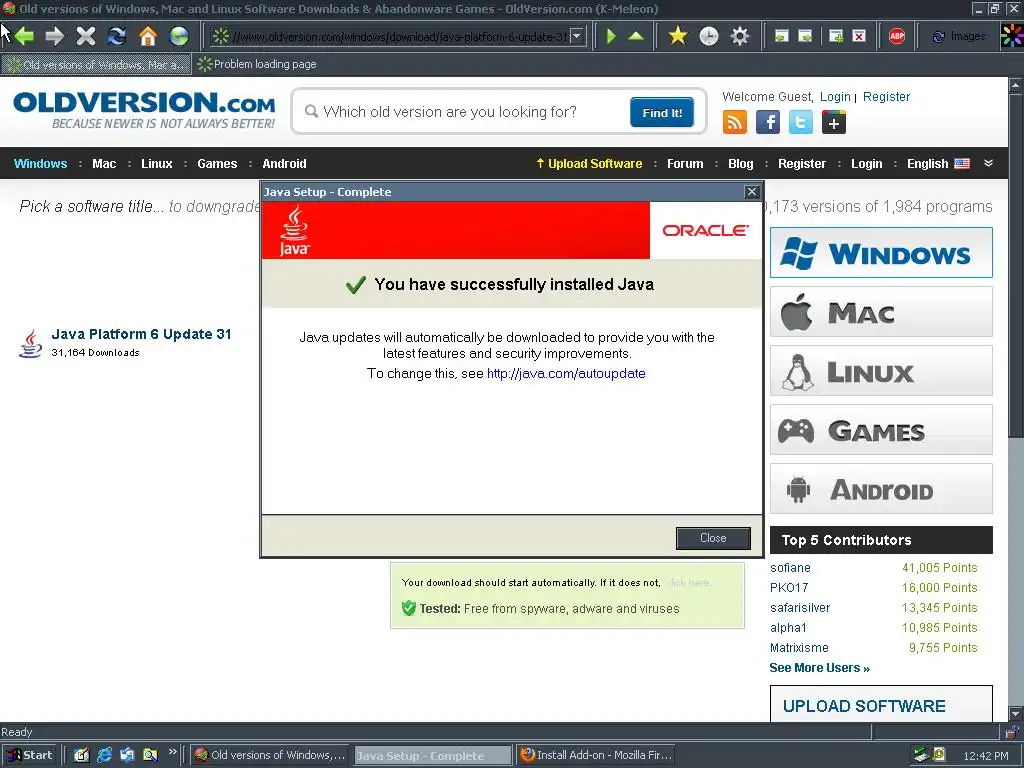
Task: Open the Windows category banner in sidebar
Action: (881, 253)
